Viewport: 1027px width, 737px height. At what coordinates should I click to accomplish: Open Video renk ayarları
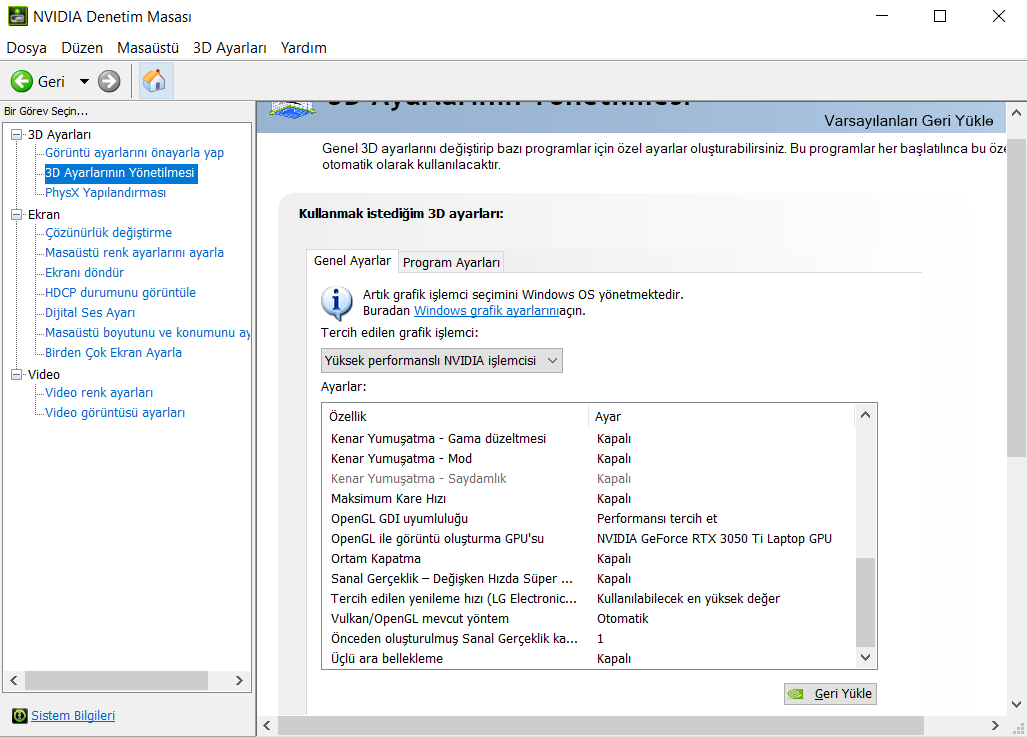(x=99, y=392)
